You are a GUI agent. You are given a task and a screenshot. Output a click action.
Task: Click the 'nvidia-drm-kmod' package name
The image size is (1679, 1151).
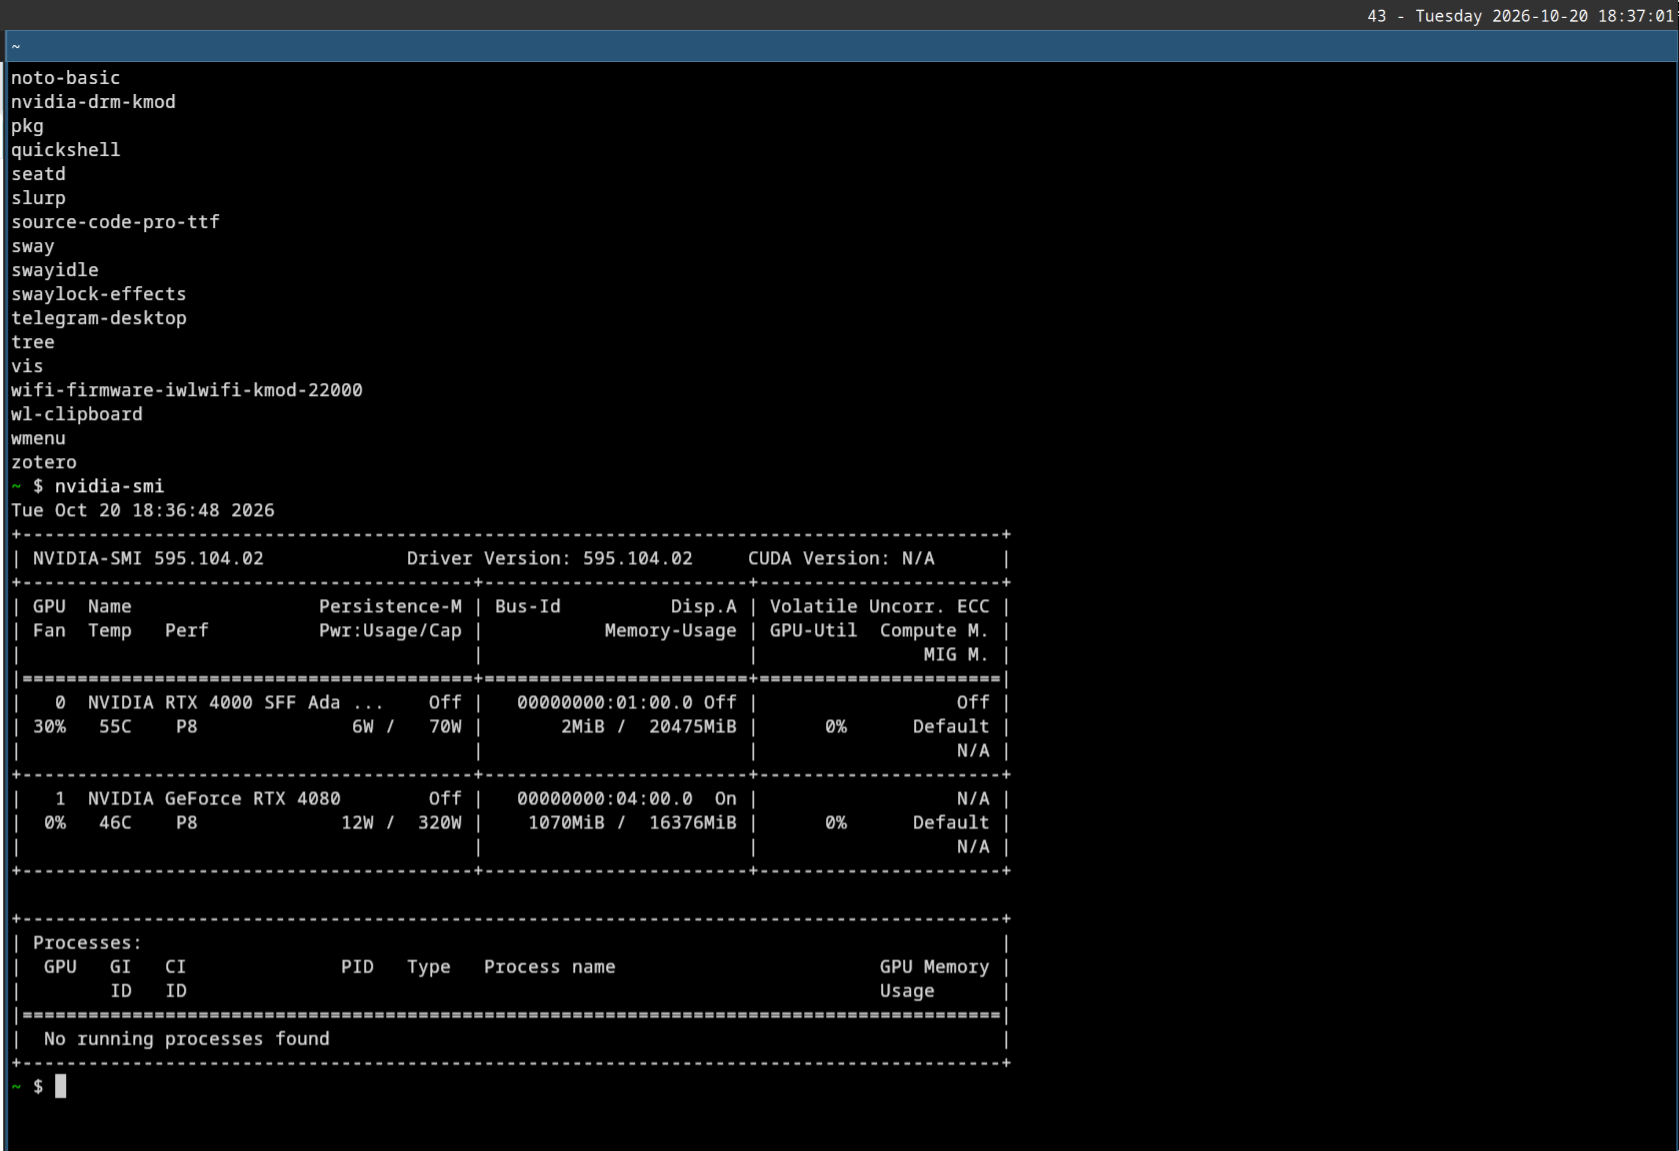point(93,102)
